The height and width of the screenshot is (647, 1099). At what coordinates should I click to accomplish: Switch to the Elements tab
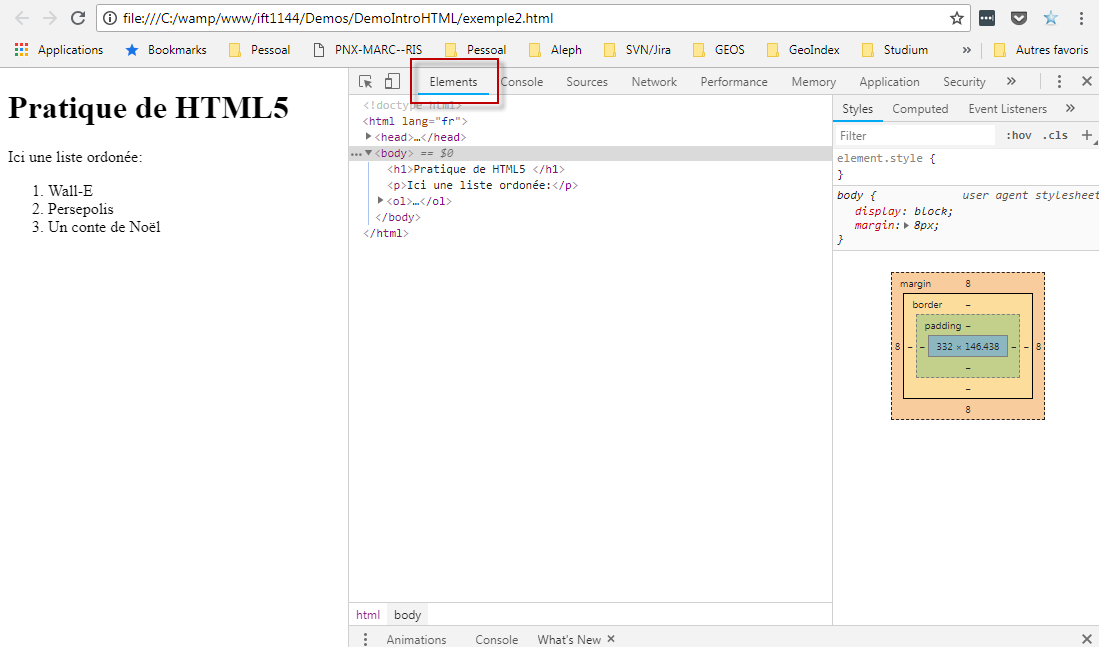(453, 82)
